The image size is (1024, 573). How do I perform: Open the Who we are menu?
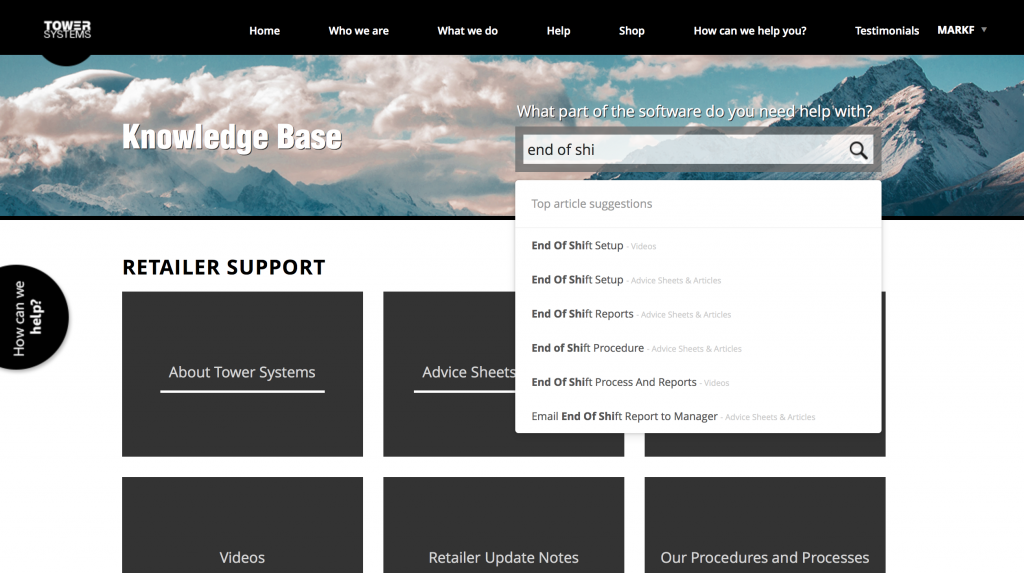click(359, 31)
